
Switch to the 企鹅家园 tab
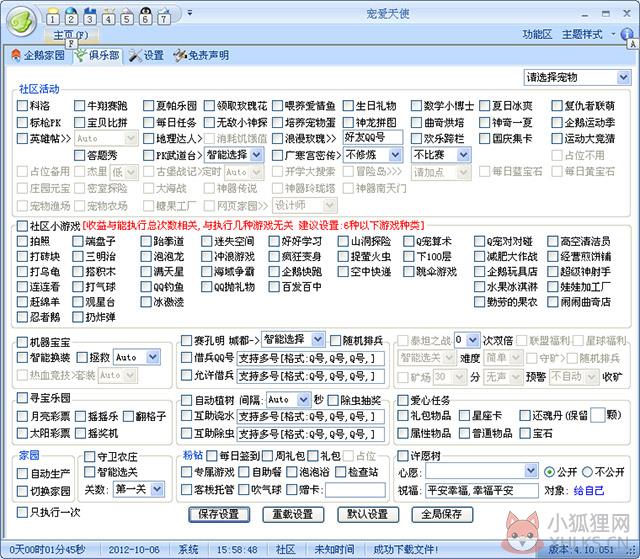(38, 55)
